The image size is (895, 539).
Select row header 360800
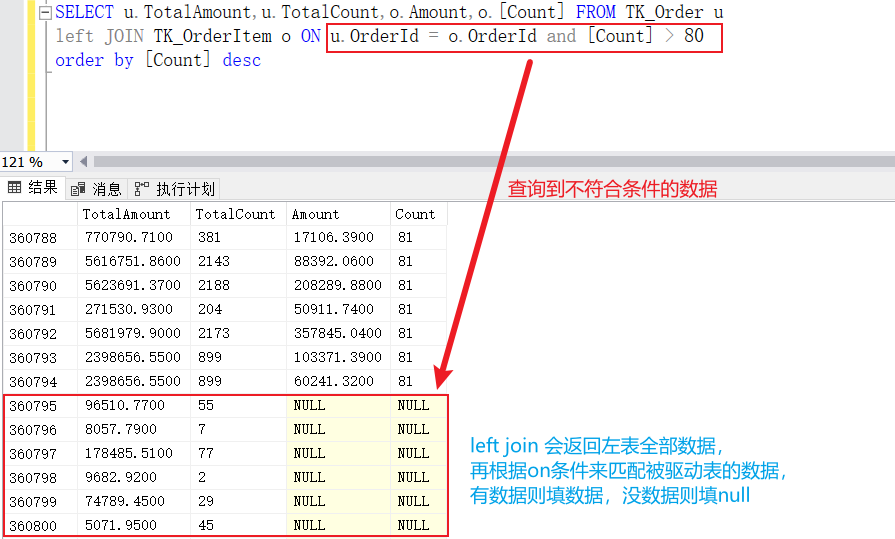click(x=40, y=525)
